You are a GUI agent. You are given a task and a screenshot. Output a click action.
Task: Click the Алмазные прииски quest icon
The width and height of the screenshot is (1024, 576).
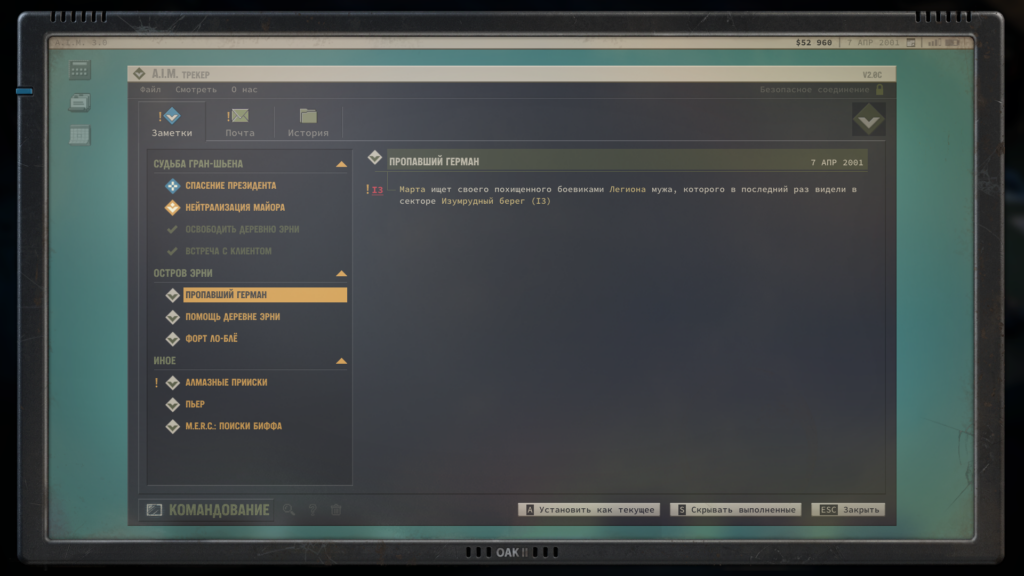172,383
